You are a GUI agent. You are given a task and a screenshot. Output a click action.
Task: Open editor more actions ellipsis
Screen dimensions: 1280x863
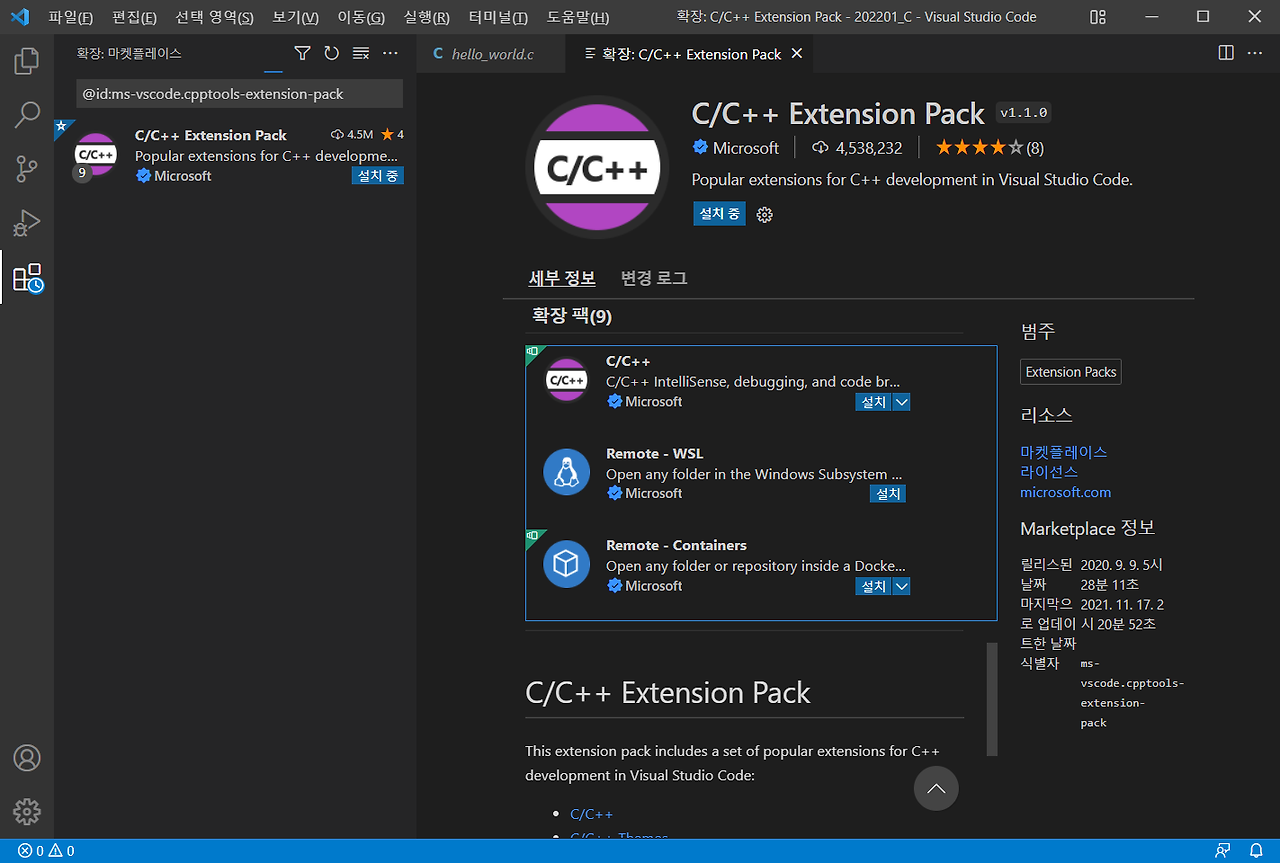[x=1256, y=53]
